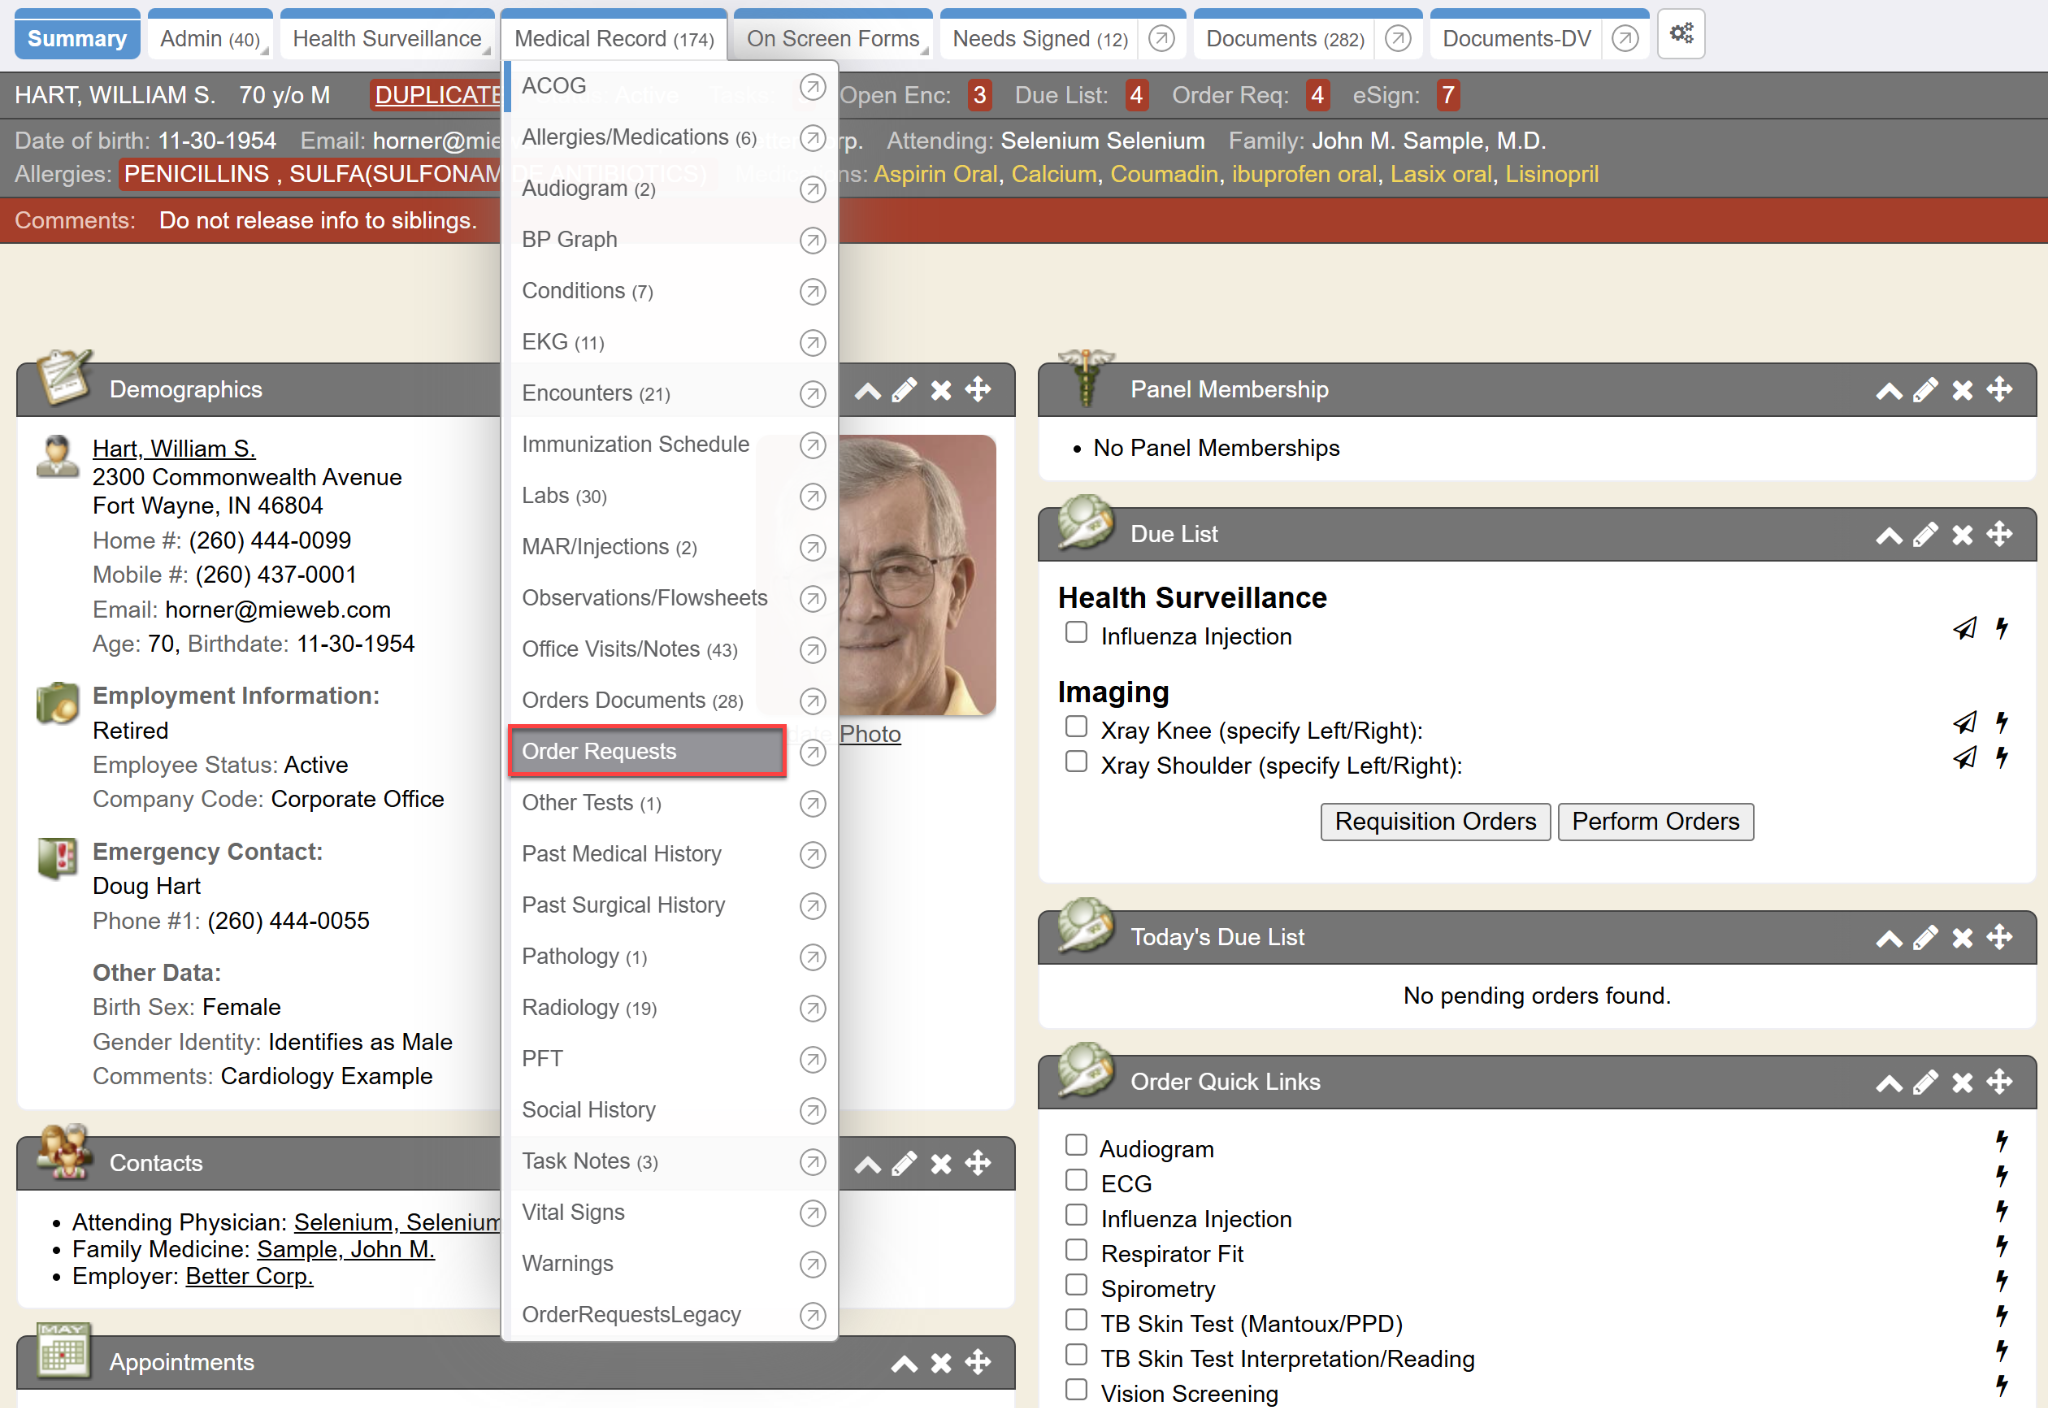Viewport: 2048px width, 1408px height.
Task: Click paper plane icon for Xray Knee
Action: tap(1964, 723)
